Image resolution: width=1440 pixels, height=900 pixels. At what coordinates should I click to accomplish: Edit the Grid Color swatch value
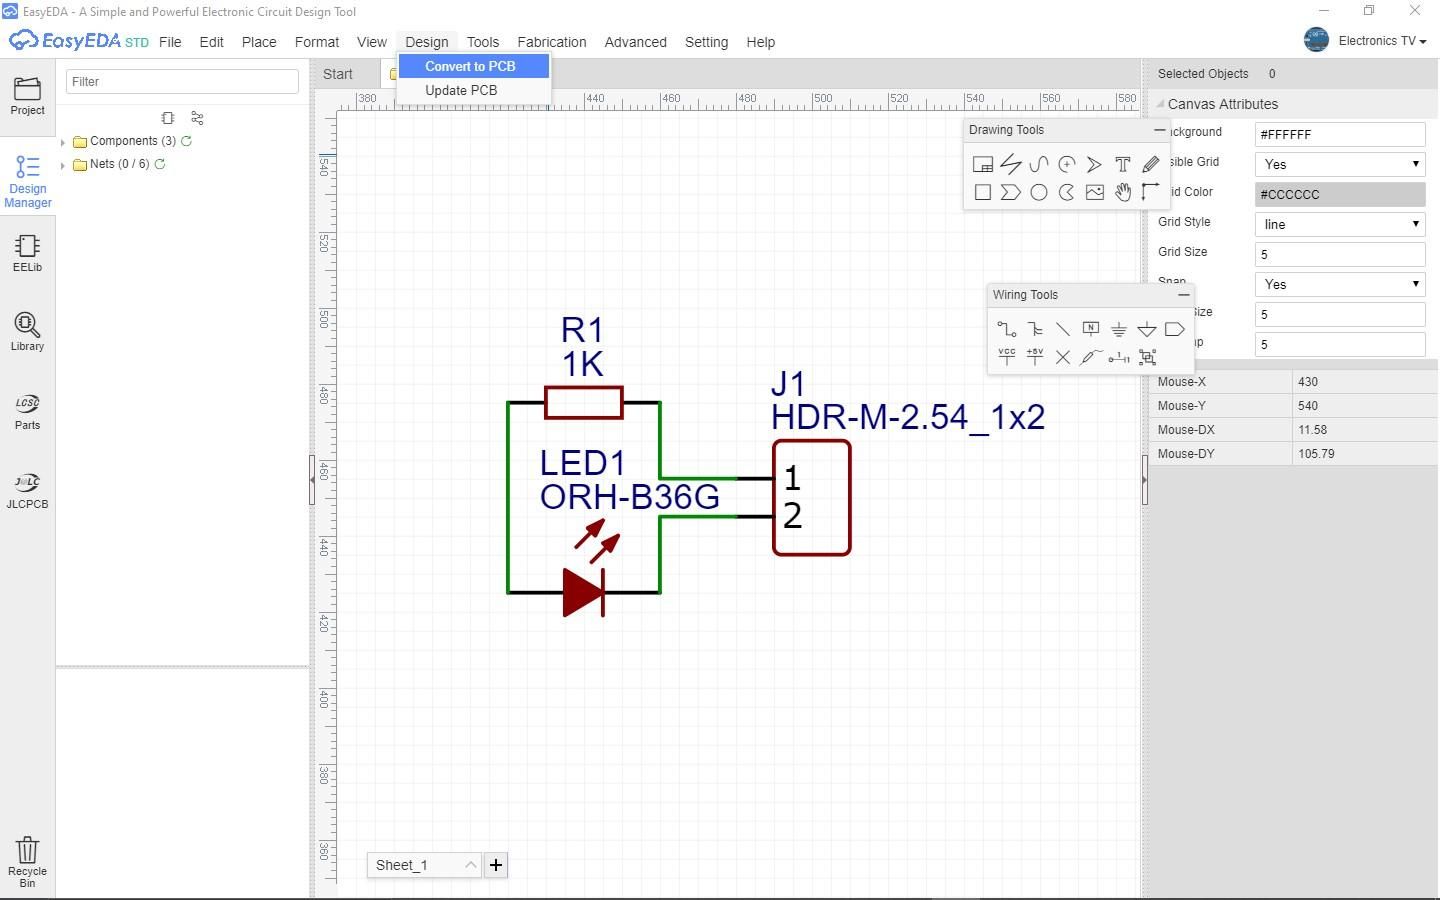(x=1338, y=194)
